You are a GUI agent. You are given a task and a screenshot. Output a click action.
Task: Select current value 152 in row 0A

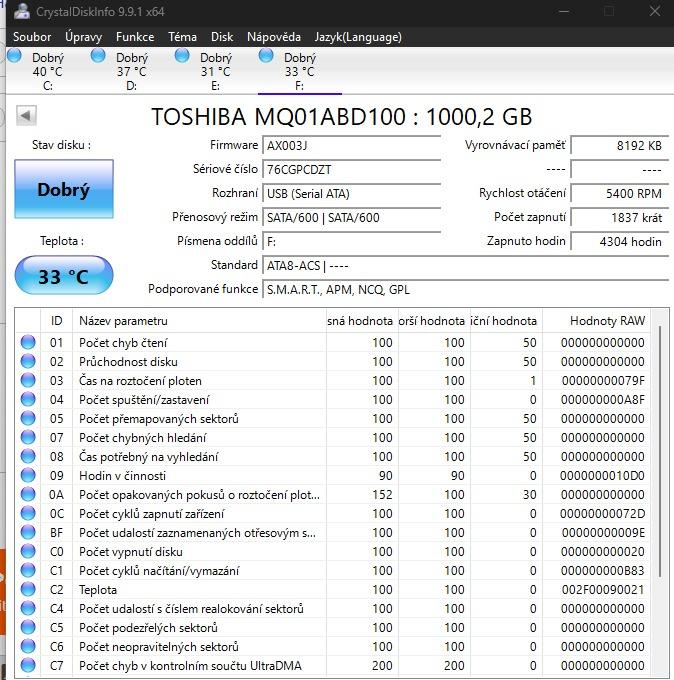click(382, 495)
